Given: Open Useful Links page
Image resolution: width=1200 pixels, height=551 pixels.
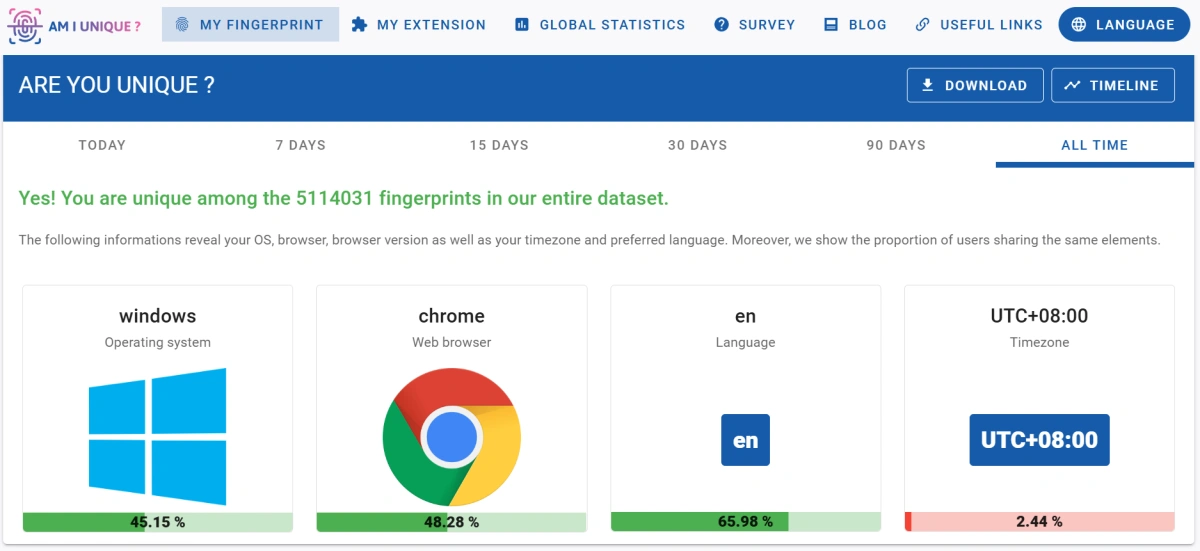Looking at the screenshot, I should point(979,25).
